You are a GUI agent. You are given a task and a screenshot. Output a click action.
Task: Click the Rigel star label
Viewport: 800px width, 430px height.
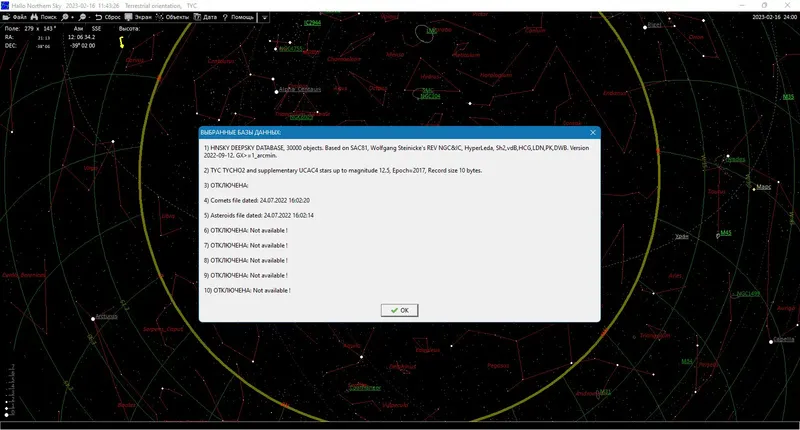point(655,24)
